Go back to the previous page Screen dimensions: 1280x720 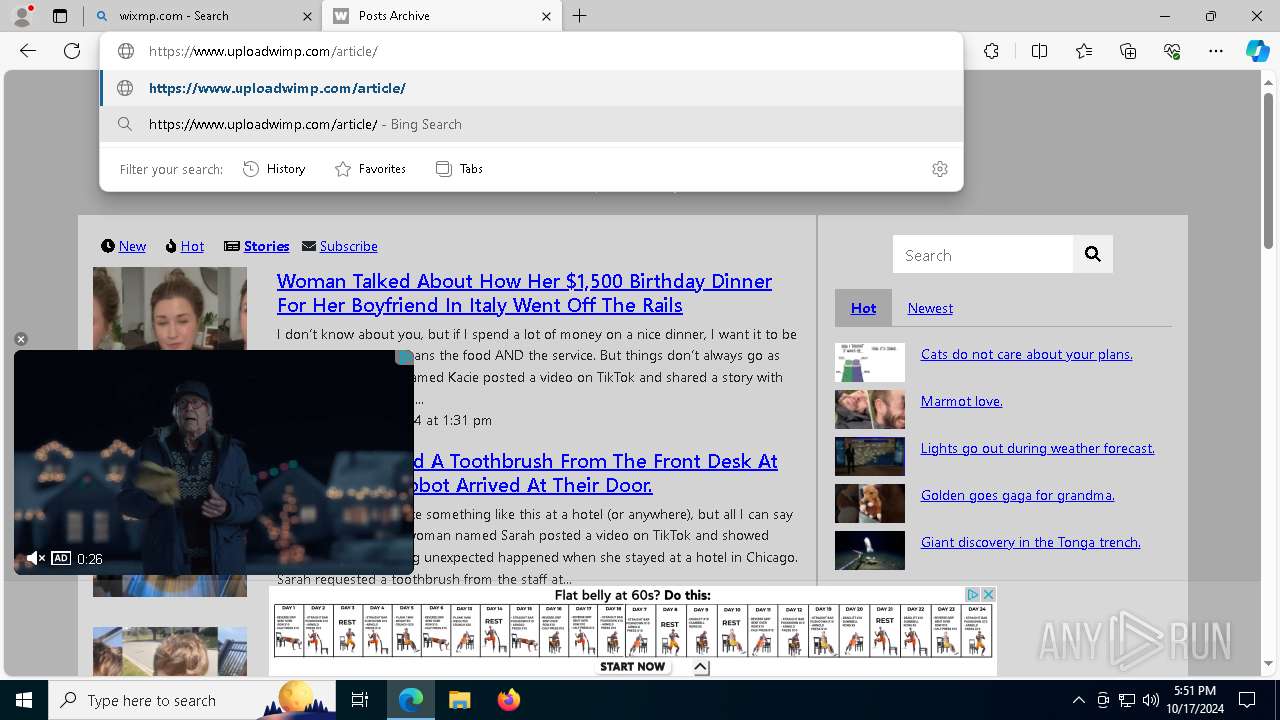point(28,51)
